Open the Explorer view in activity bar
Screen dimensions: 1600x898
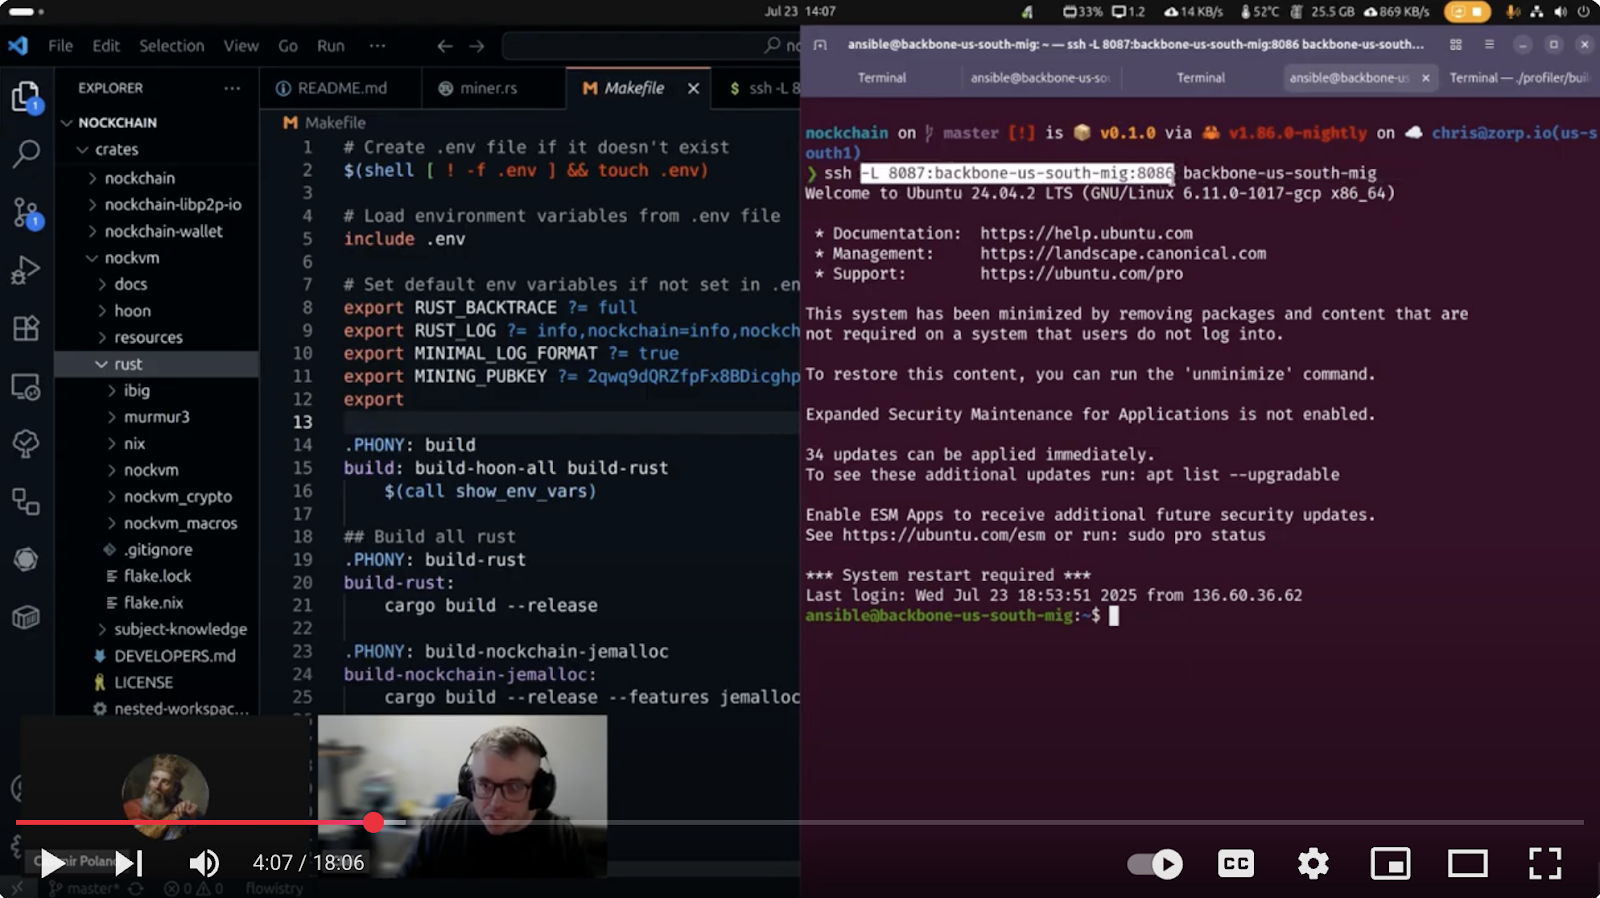pos(26,97)
